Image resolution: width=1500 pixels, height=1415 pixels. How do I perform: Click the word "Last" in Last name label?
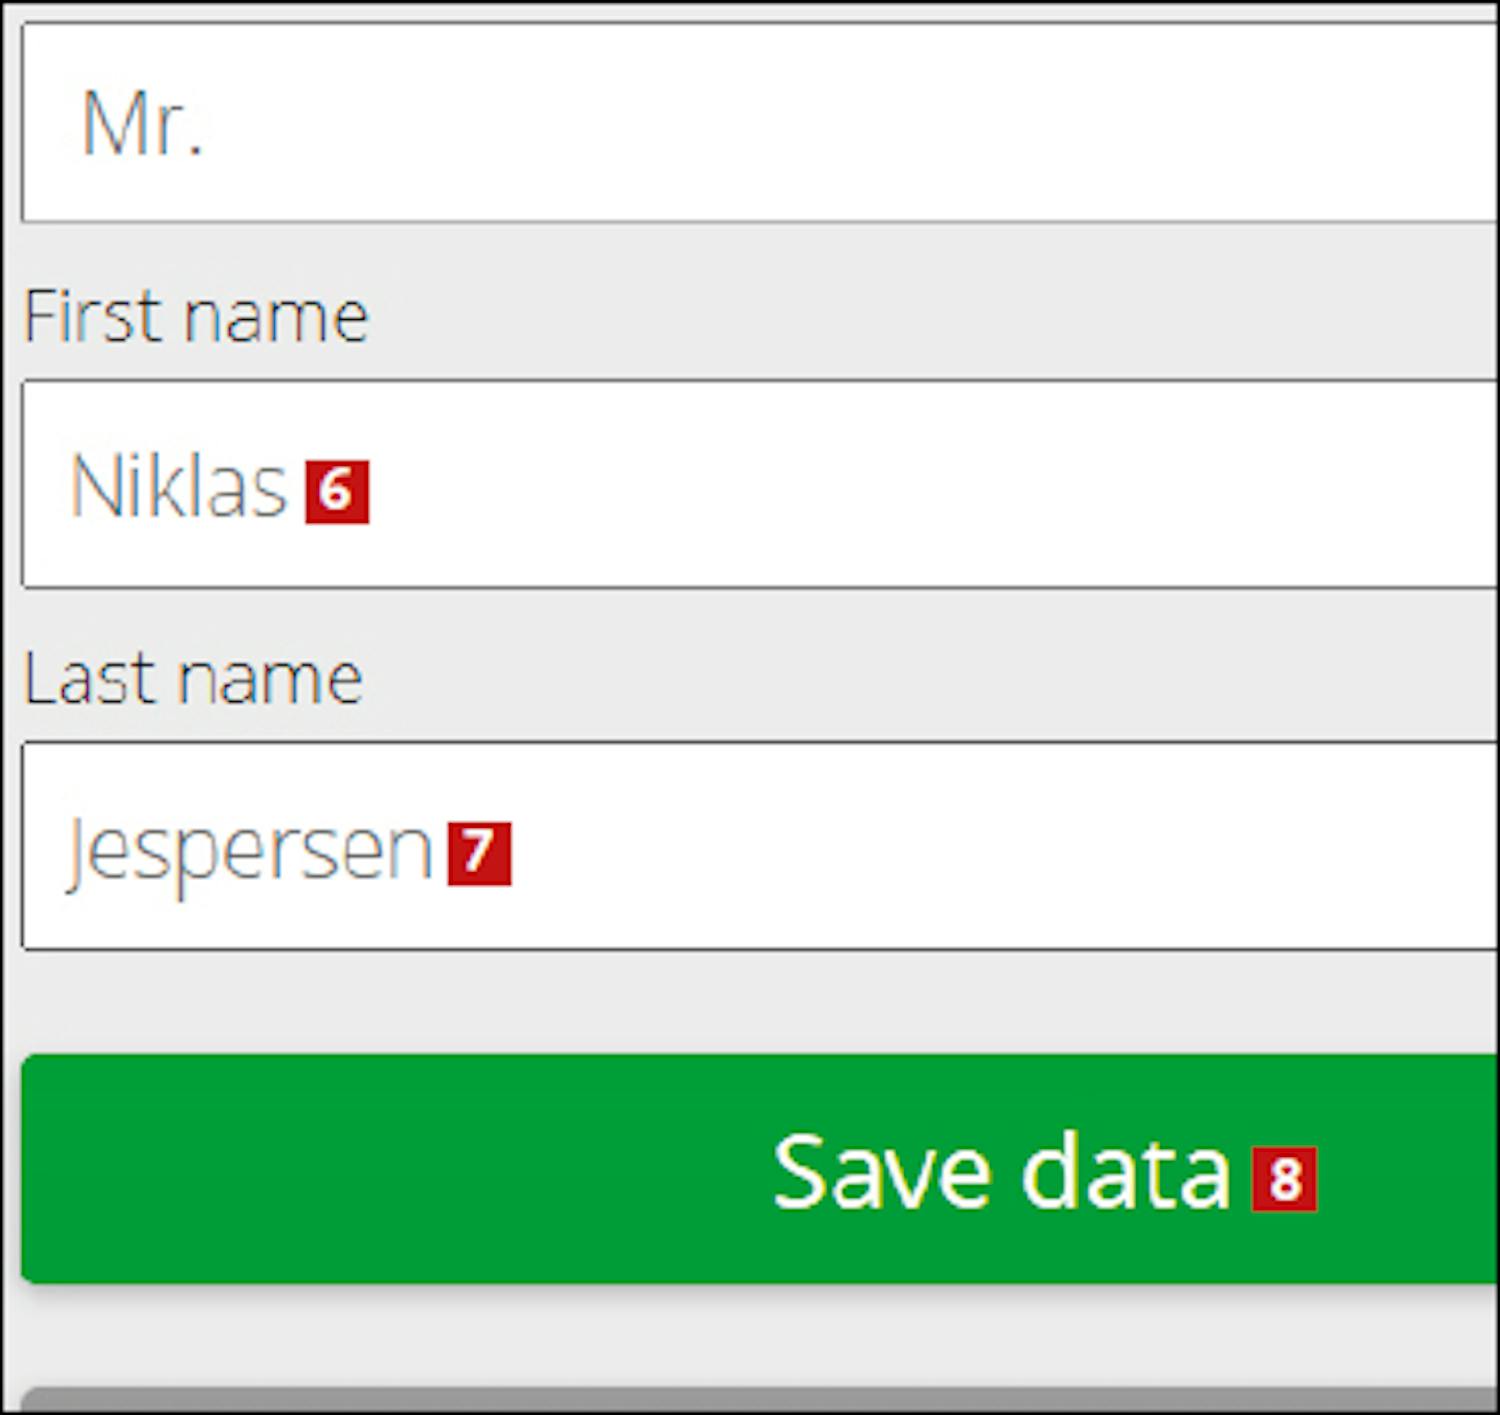pyautogui.click(x=89, y=678)
